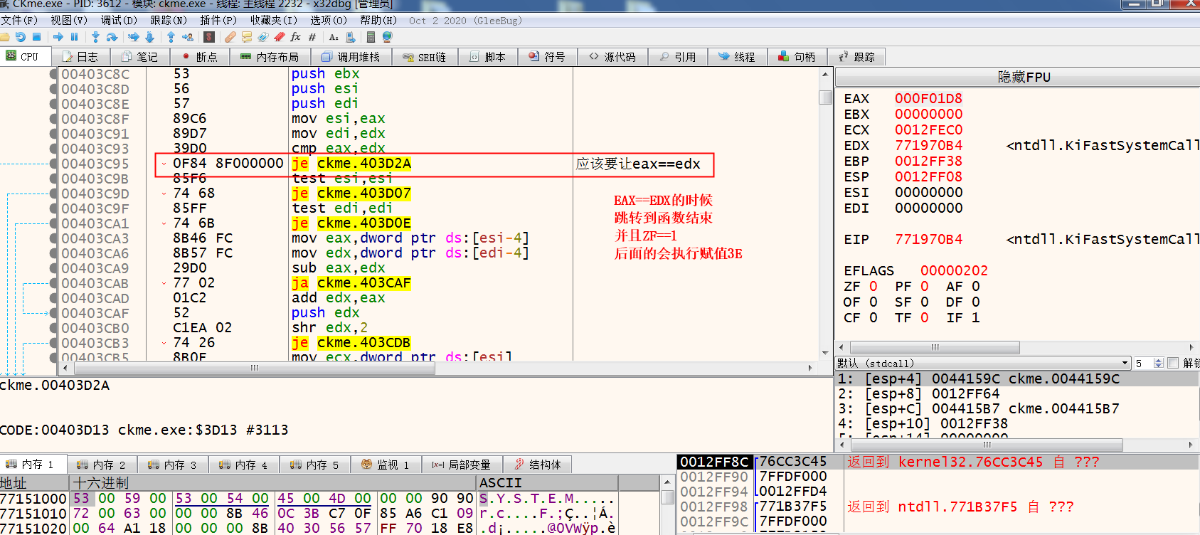Switch to the 句柄 (Handles) tab

click(x=796, y=57)
